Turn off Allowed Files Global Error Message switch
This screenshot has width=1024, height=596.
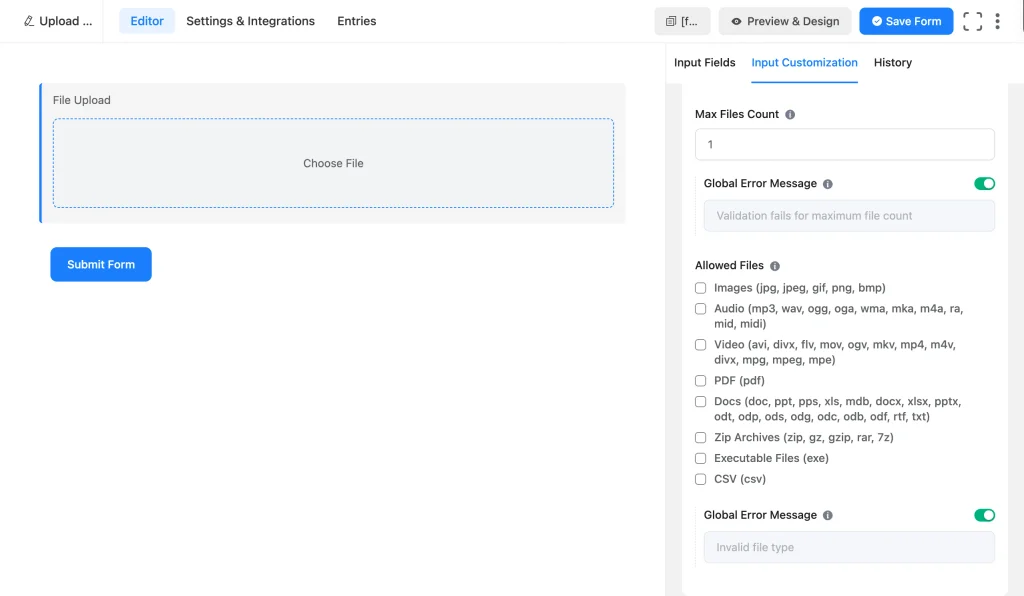coord(984,515)
